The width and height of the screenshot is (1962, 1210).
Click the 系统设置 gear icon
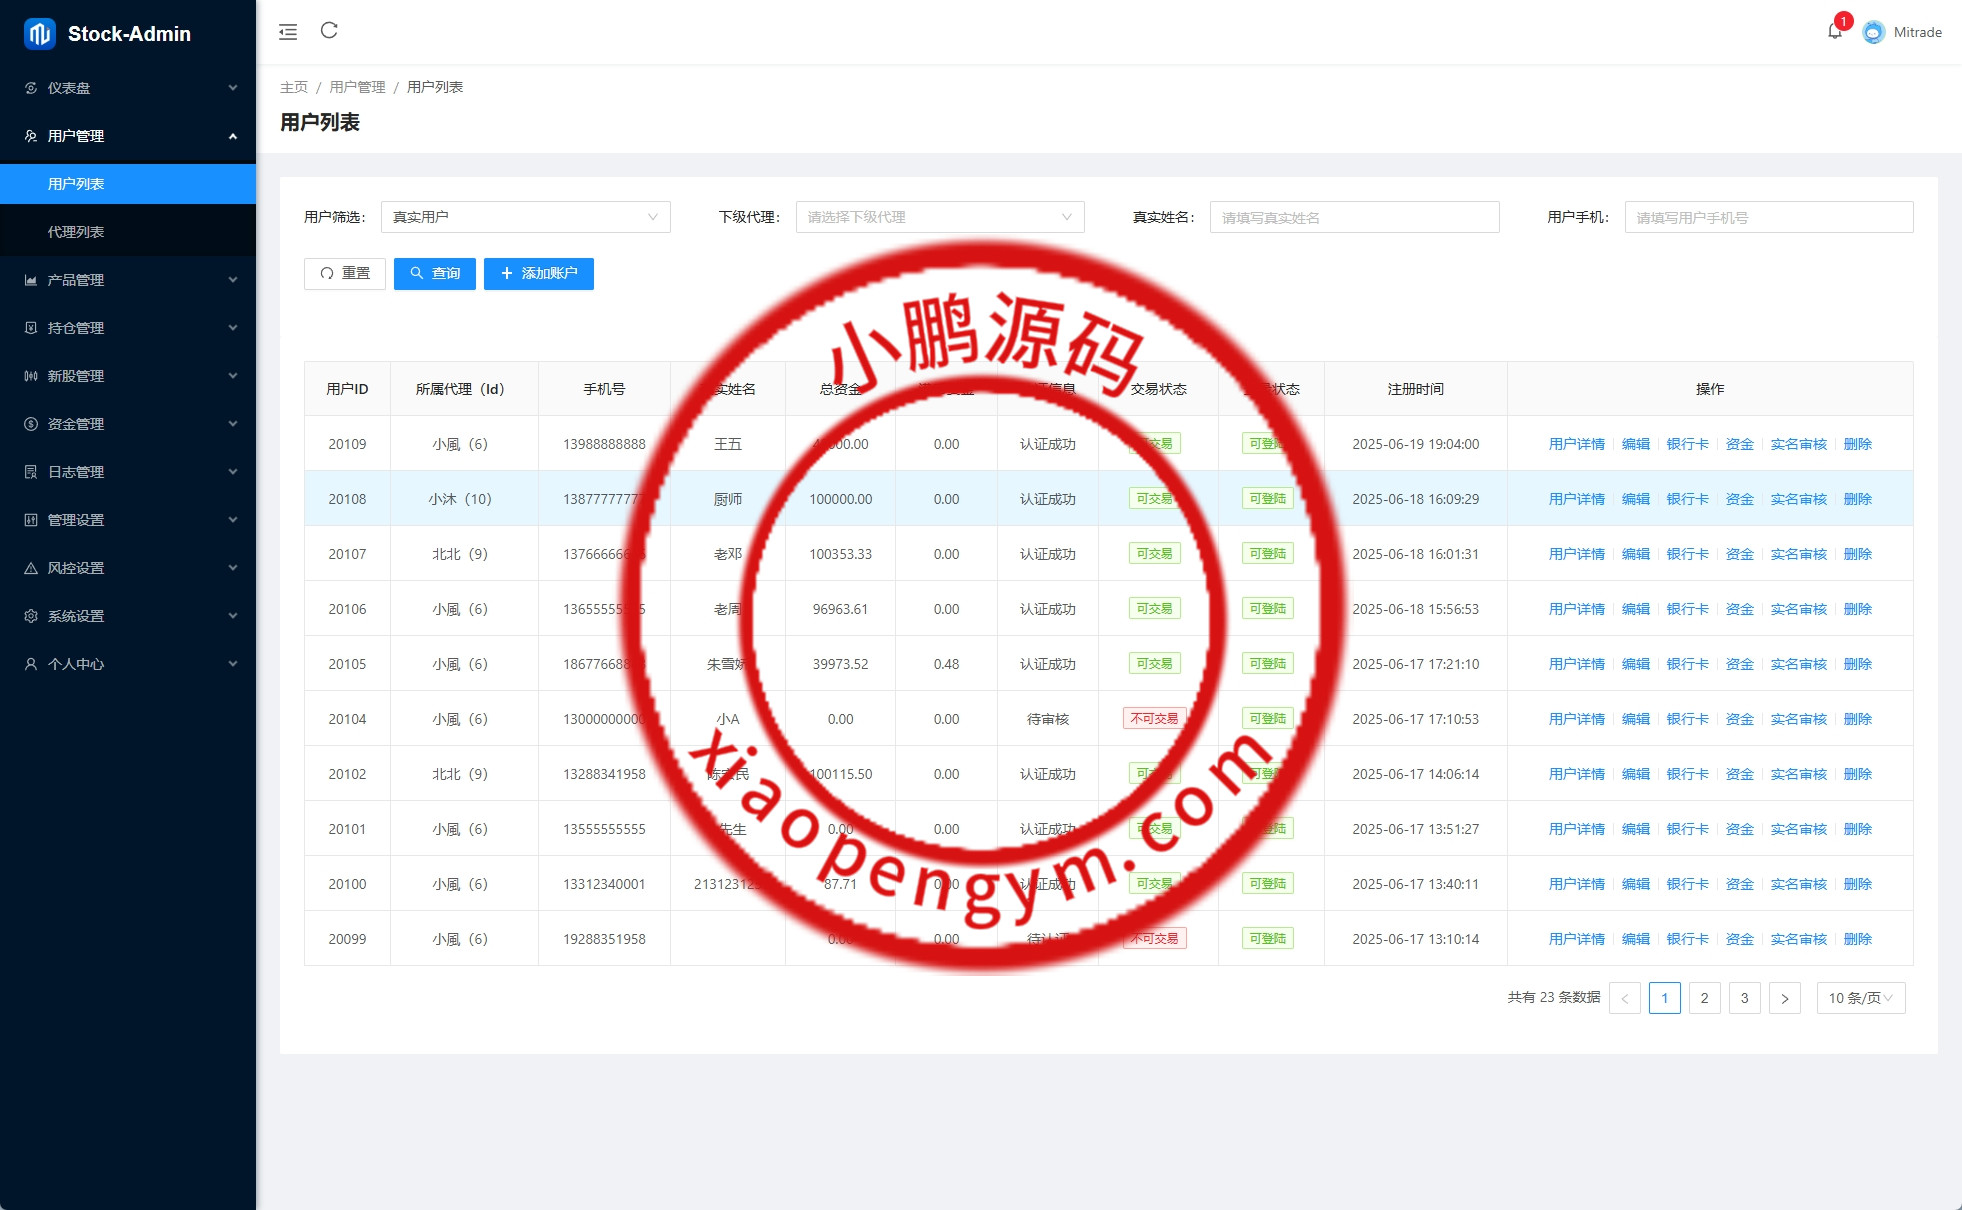pyautogui.click(x=31, y=616)
